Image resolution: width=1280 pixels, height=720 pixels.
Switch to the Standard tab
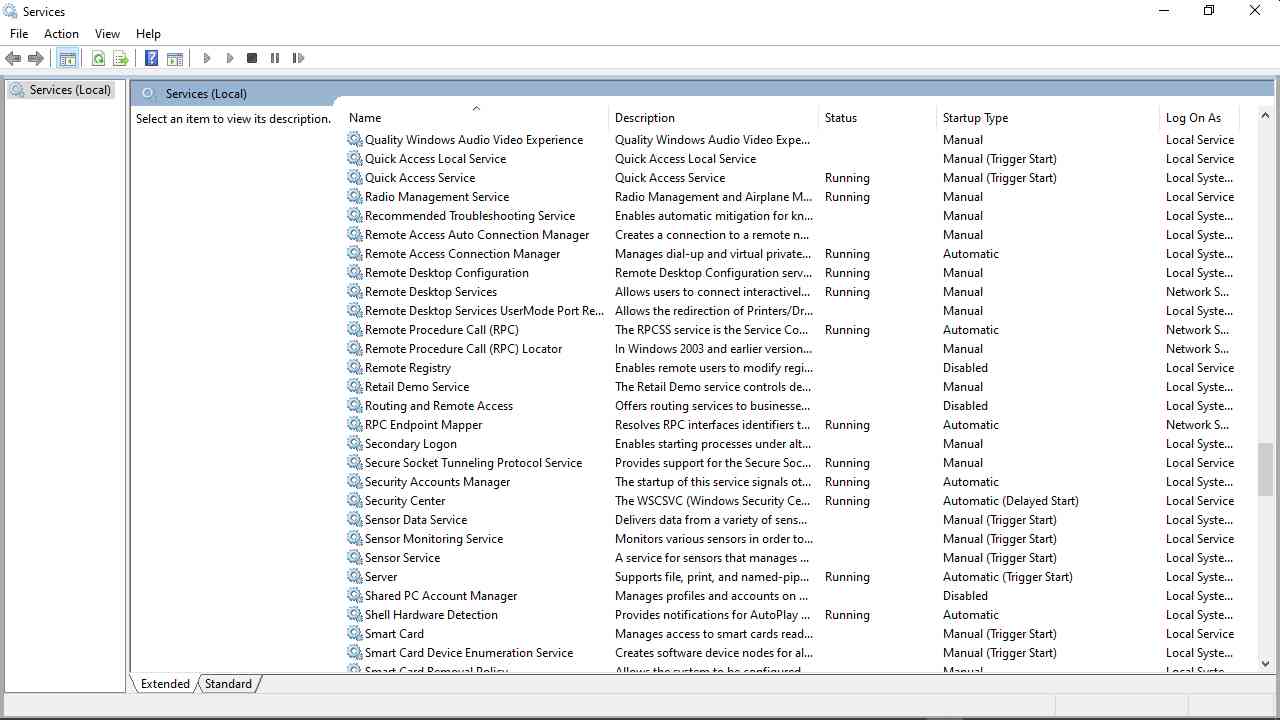click(x=229, y=684)
